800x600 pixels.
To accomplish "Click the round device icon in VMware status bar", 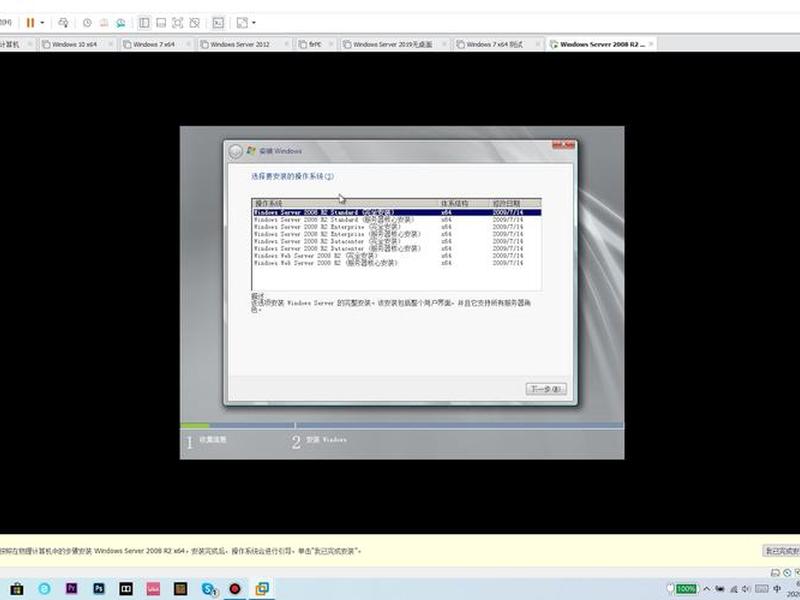I will [787, 573].
